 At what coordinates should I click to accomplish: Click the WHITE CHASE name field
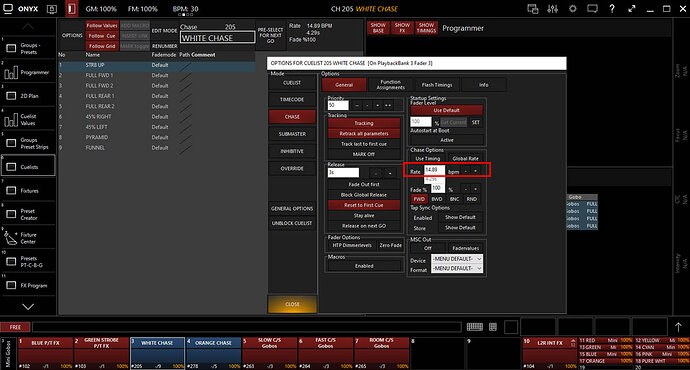tap(217, 38)
